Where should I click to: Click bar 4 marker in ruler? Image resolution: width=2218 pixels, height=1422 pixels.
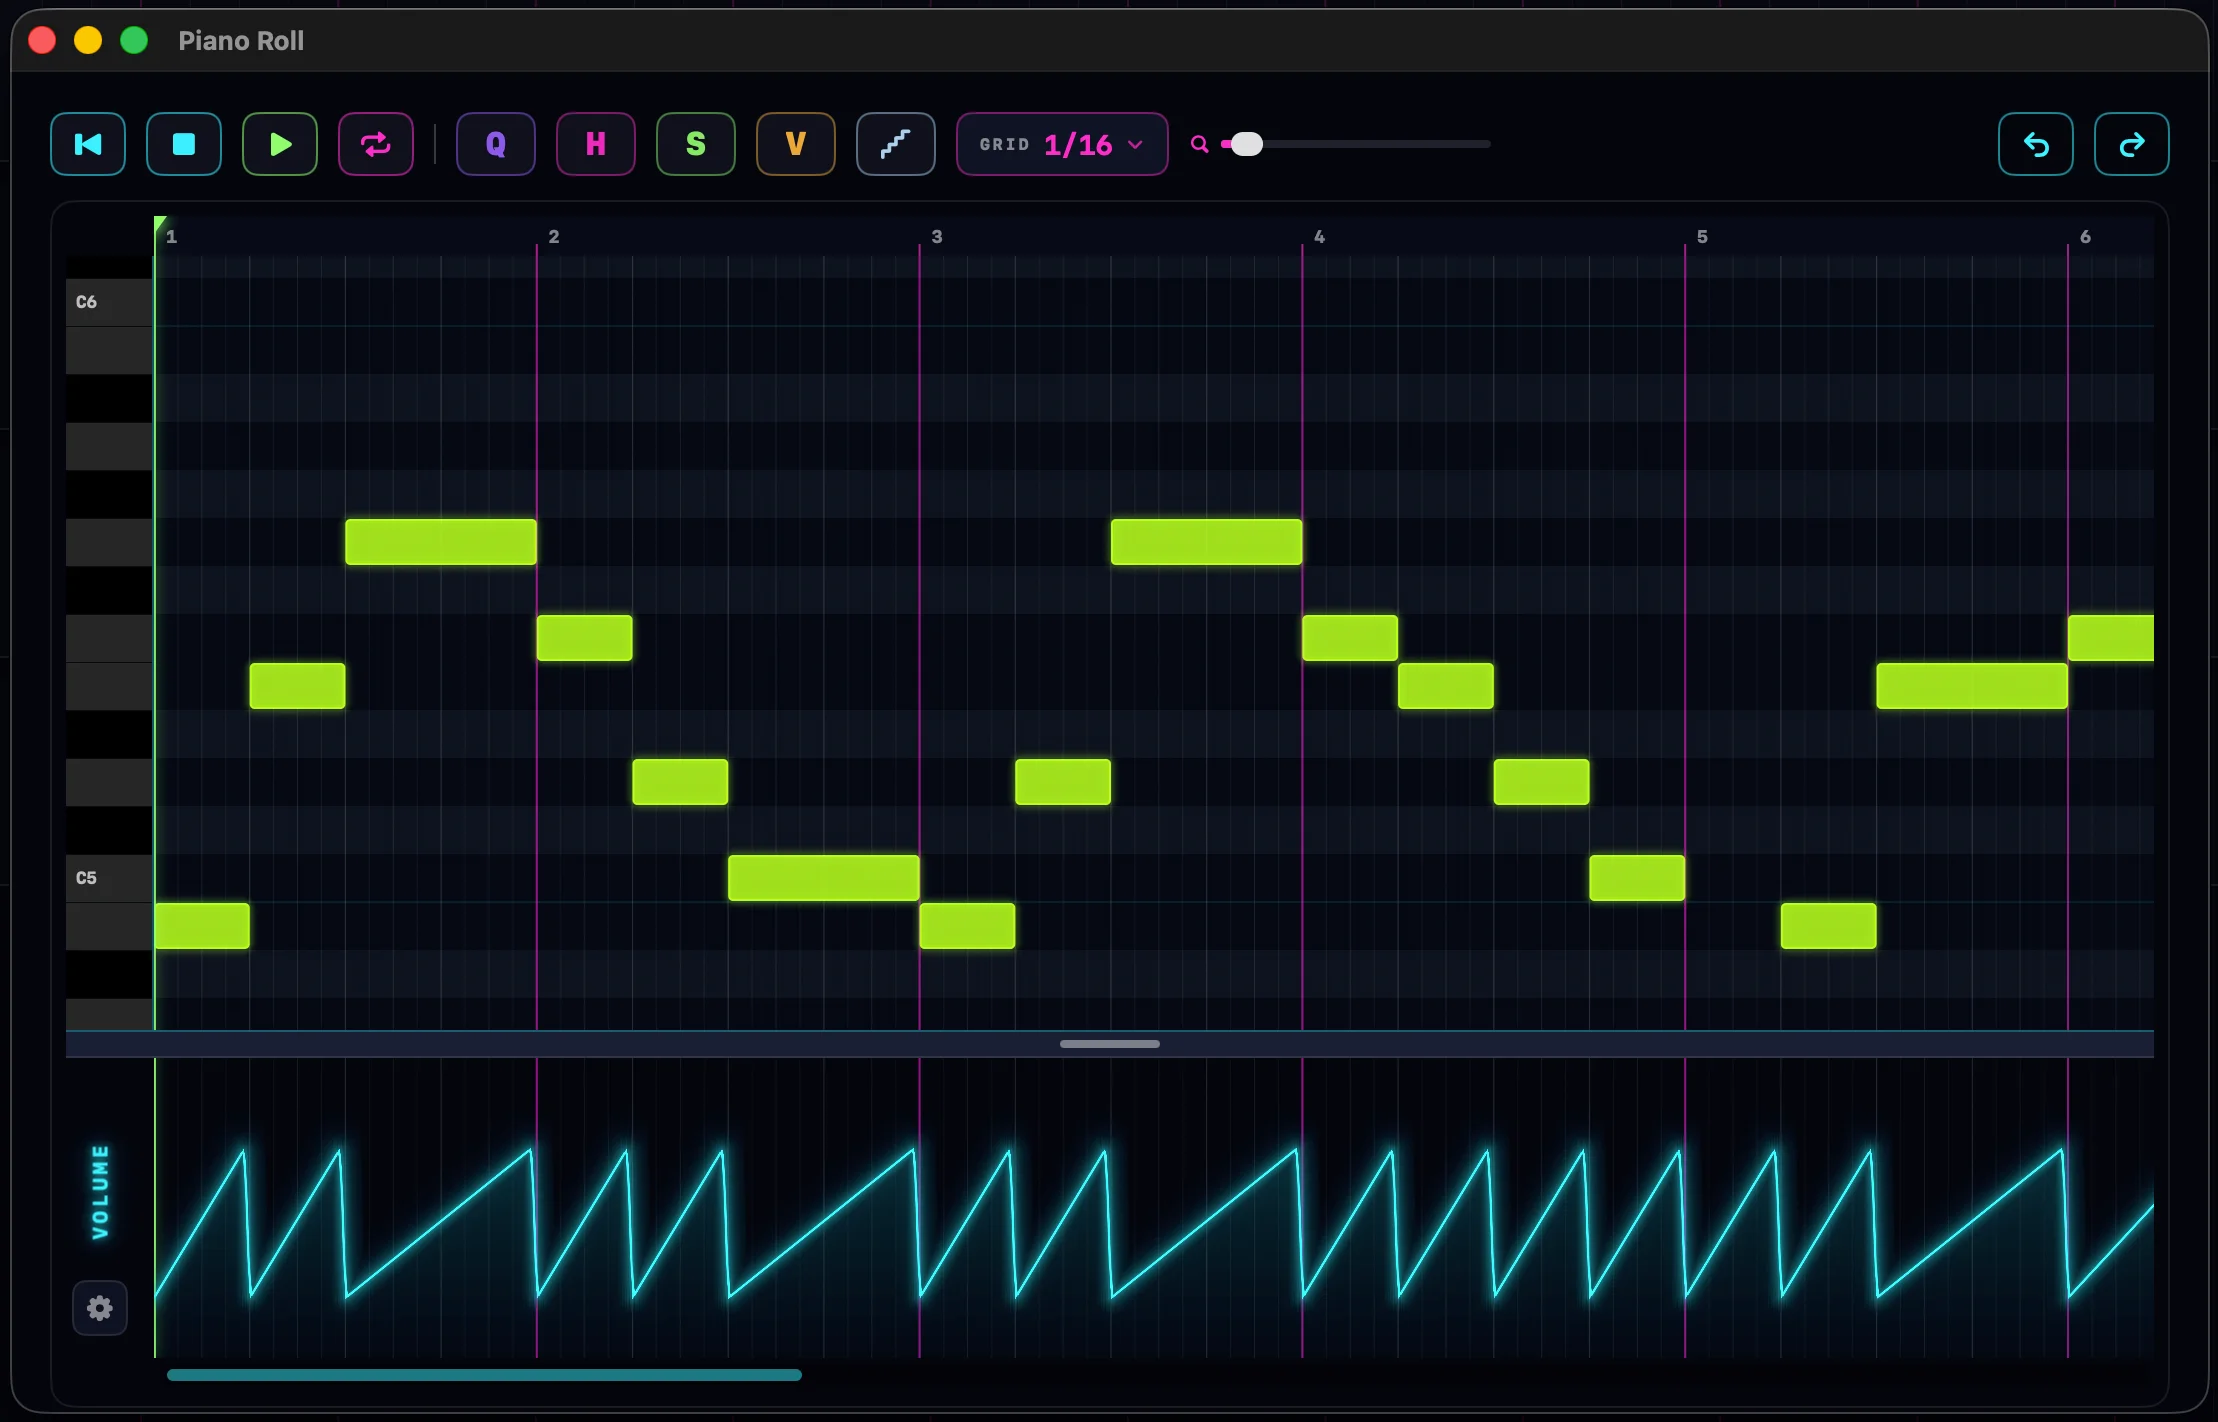1319,237
